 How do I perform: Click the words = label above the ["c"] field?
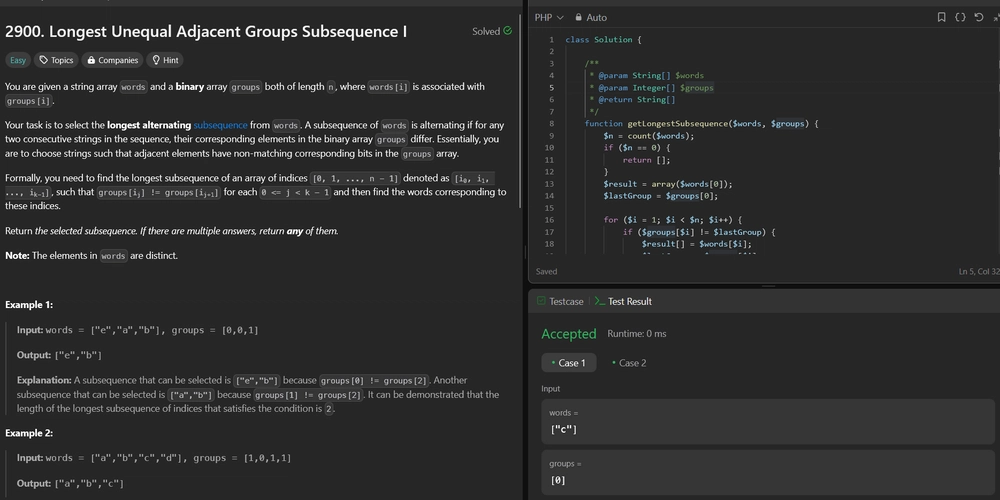point(563,413)
